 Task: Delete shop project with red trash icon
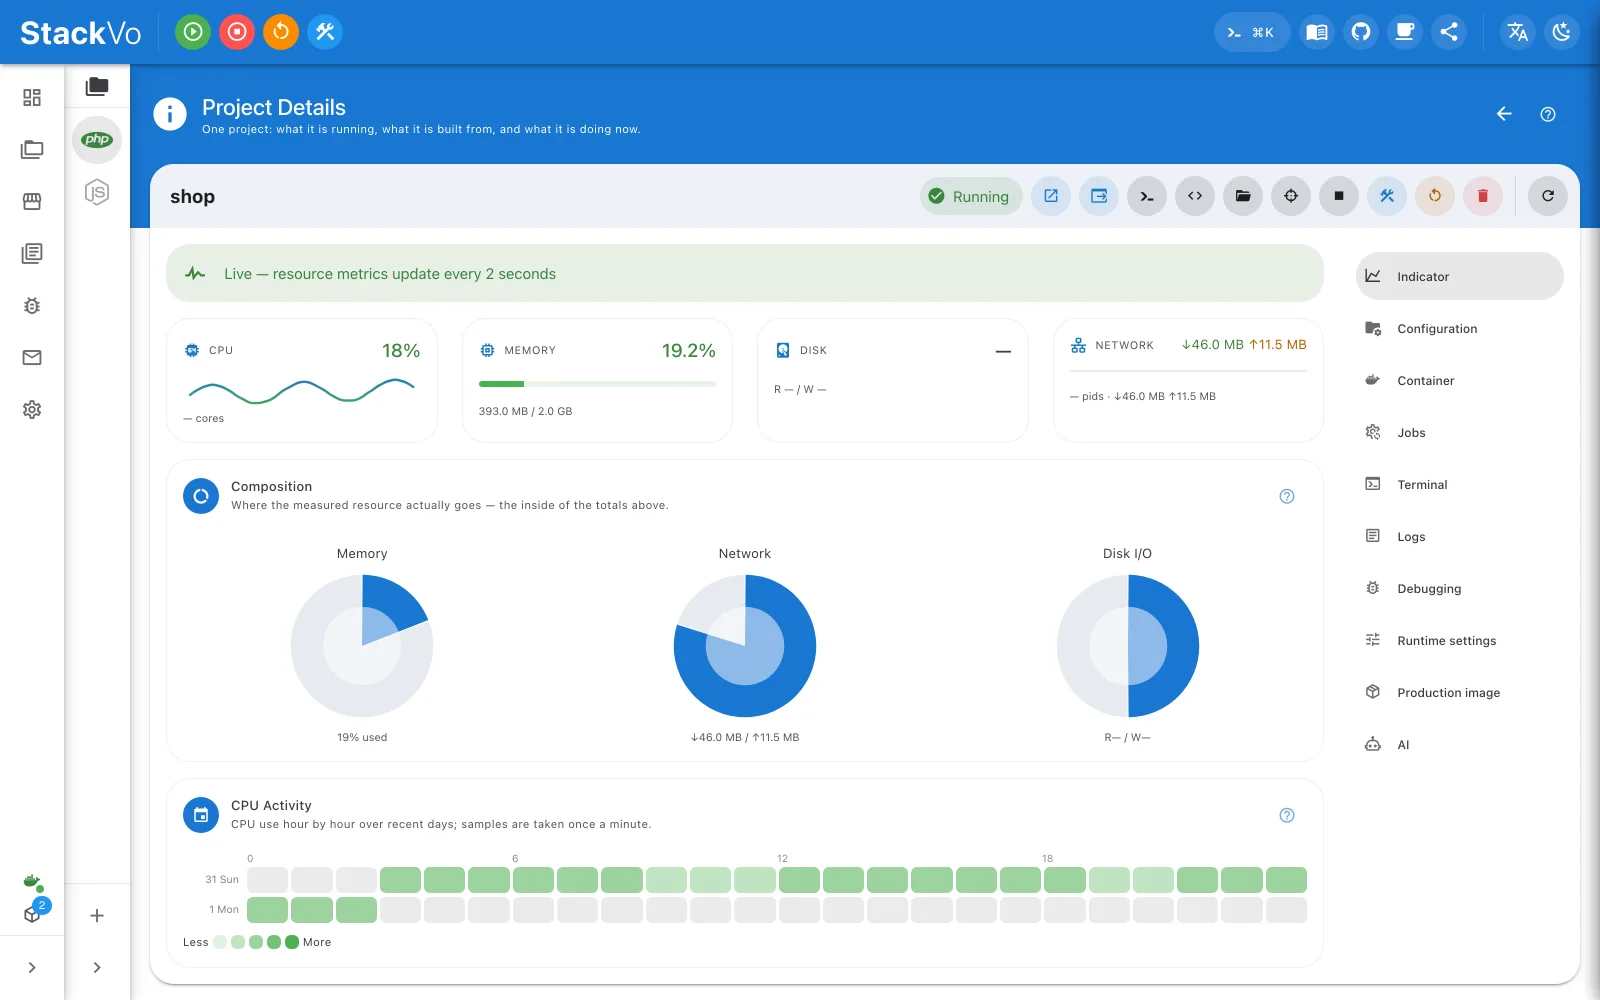tap(1483, 196)
